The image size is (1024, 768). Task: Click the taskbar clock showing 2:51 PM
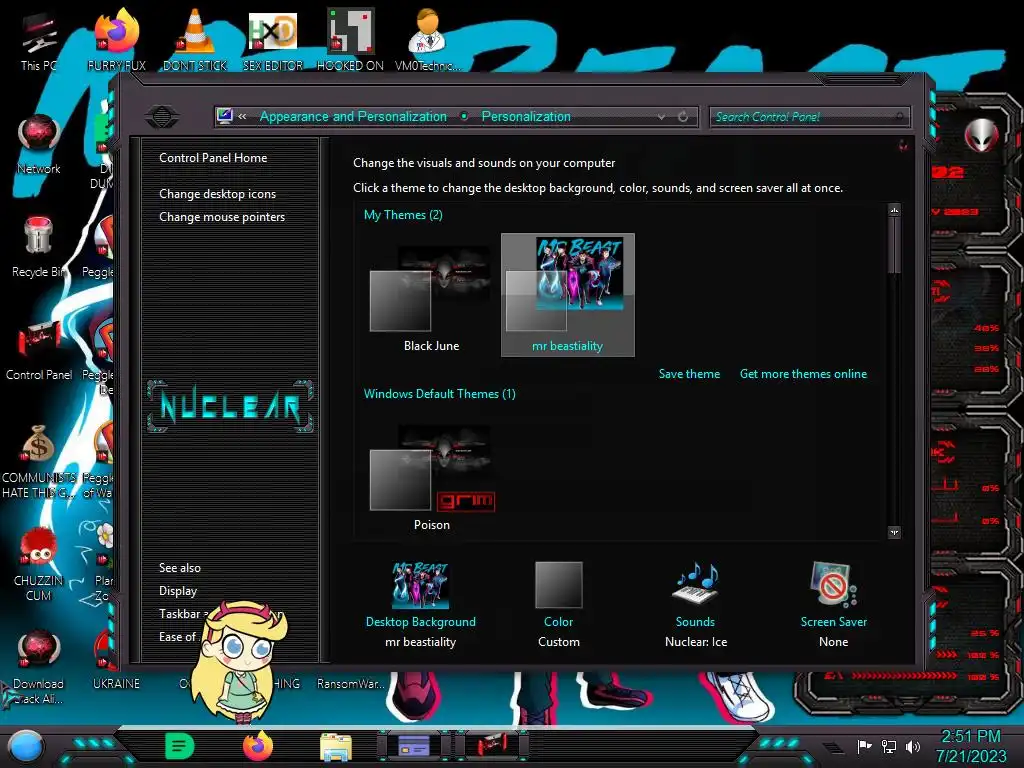pyautogui.click(x=970, y=746)
